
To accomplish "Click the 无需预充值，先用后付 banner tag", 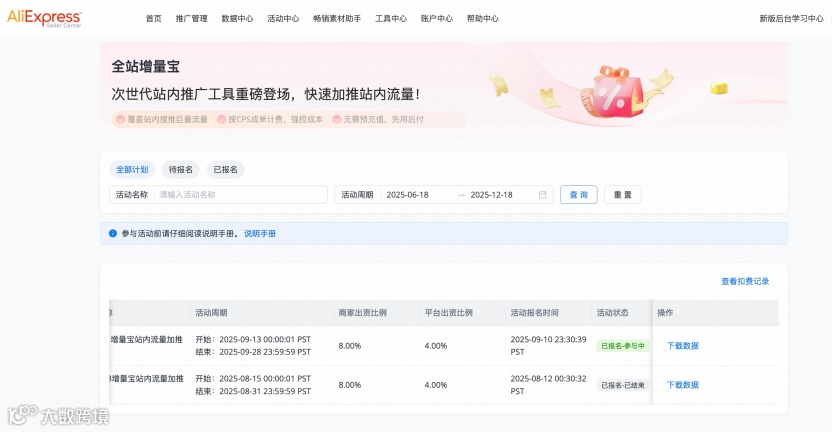I will tap(378, 119).
